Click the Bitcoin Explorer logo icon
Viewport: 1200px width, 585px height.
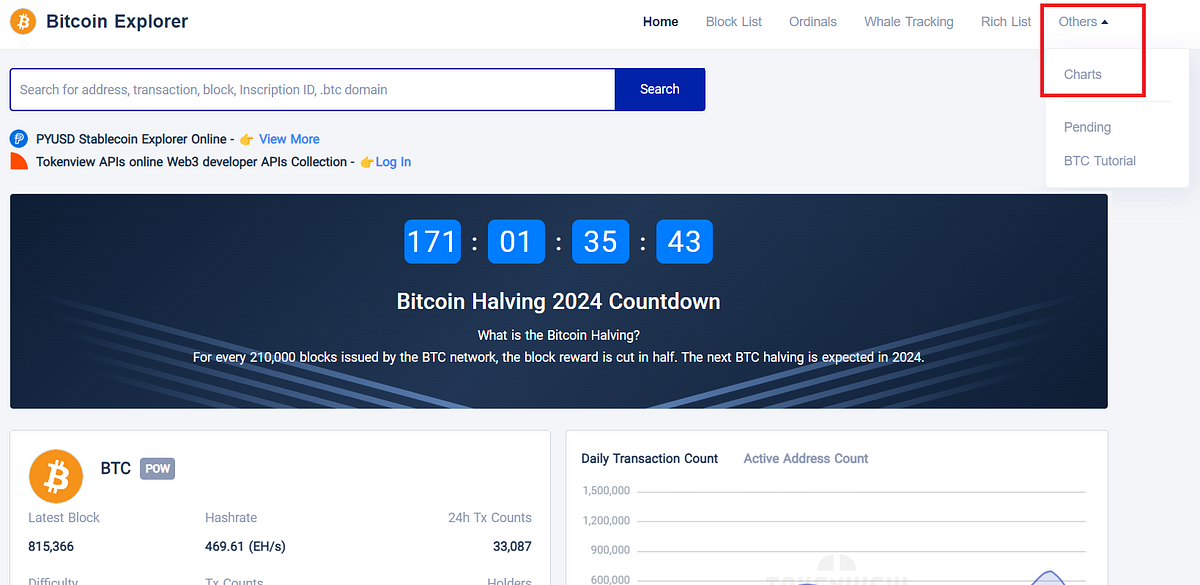pos(22,21)
